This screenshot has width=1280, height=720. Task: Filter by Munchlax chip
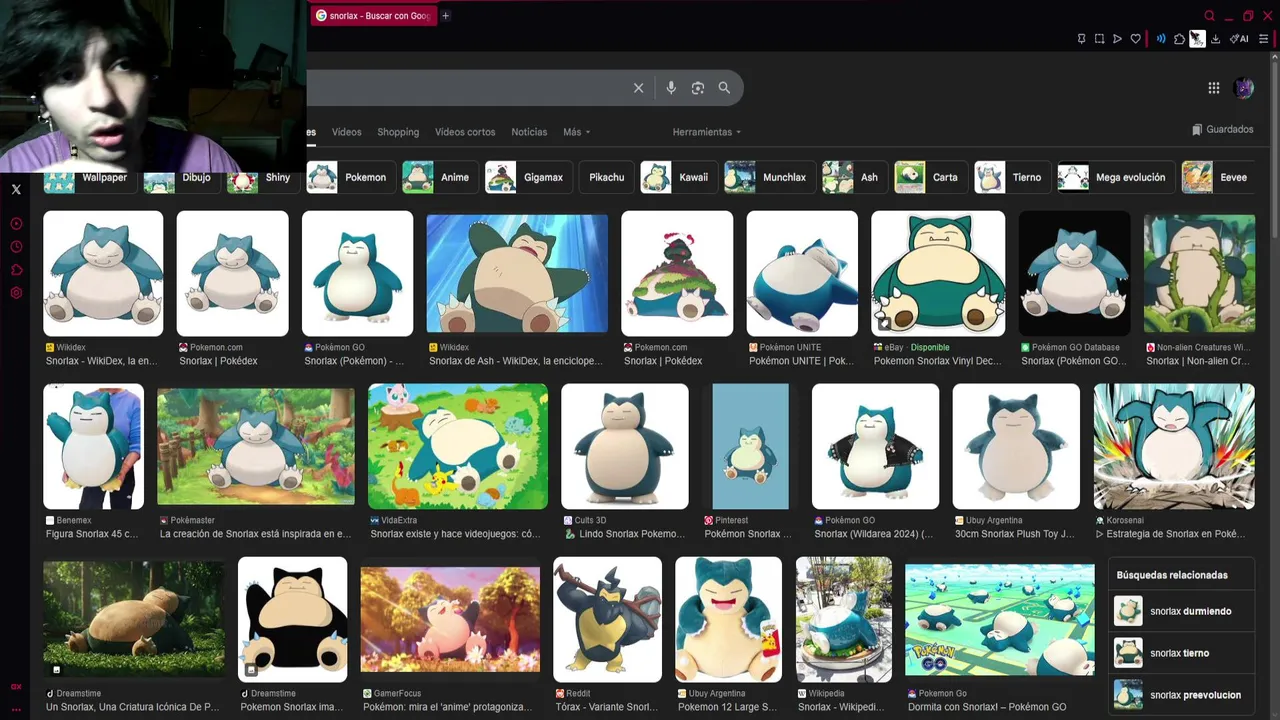coord(768,177)
